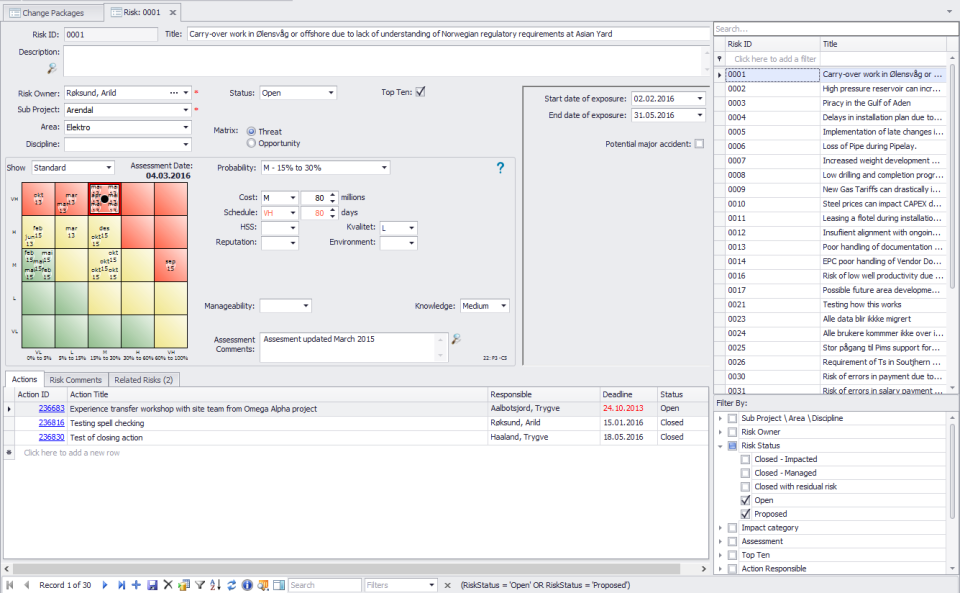
Task: Click the red risk matrix cell labeled sep 15
Action: (170, 264)
